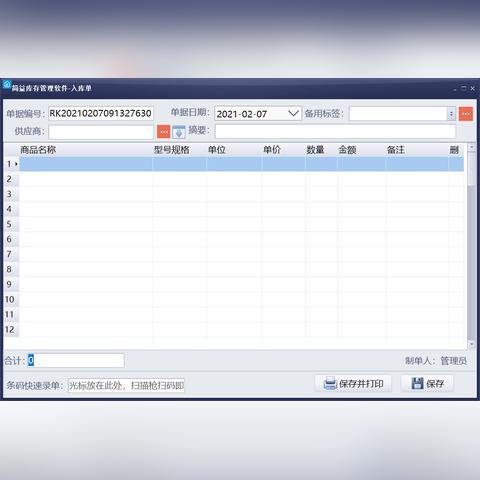This screenshot has height=480, width=480.
Task: Expand the 单据日期 date dropdown arrow
Action: click(x=293, y=114)
